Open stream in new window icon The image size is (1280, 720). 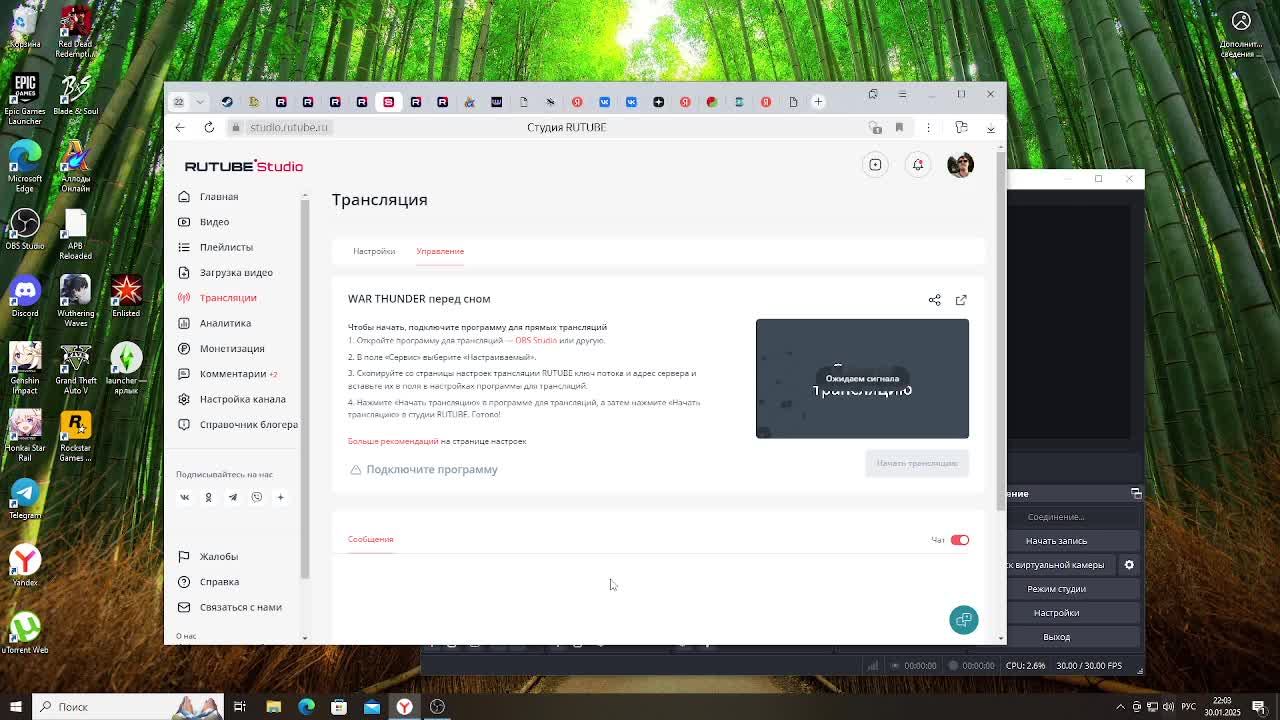pyautogui.click(x=961, y=300)
